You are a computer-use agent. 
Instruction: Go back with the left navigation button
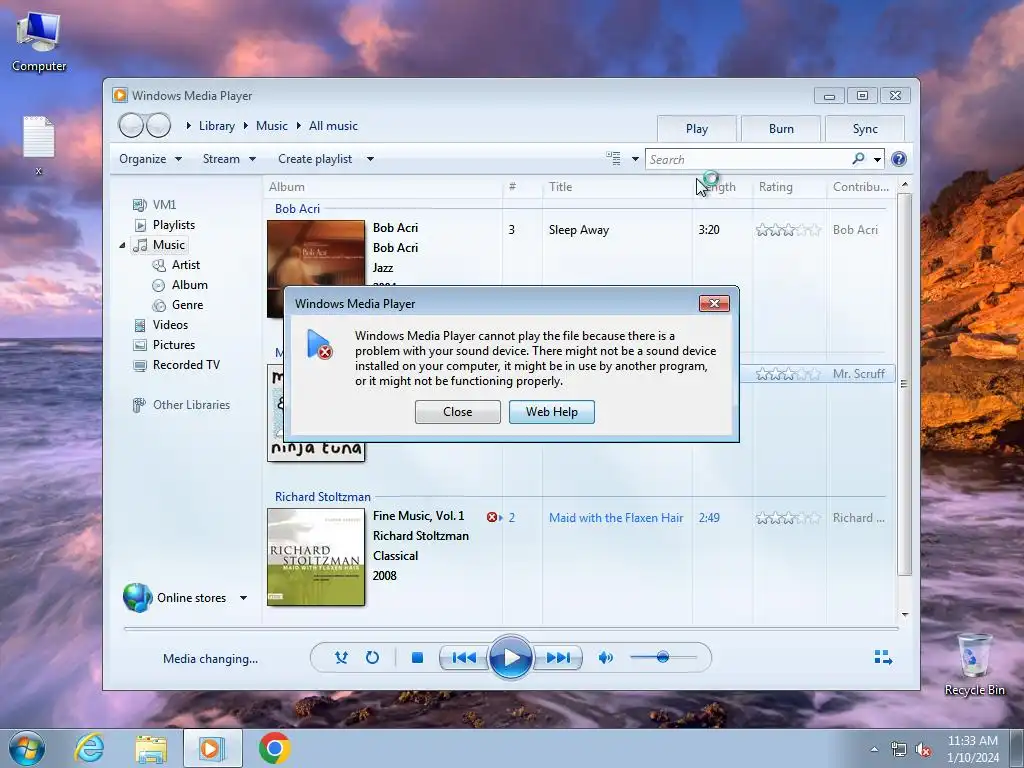[131, 125]
